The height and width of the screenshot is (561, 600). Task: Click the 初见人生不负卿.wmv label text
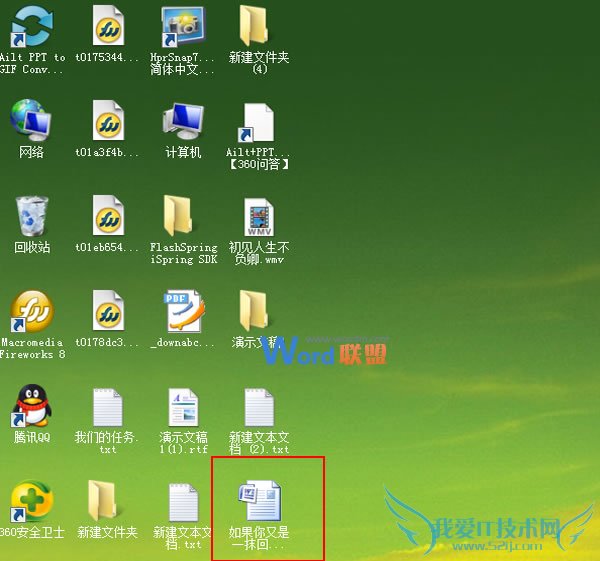259,253
